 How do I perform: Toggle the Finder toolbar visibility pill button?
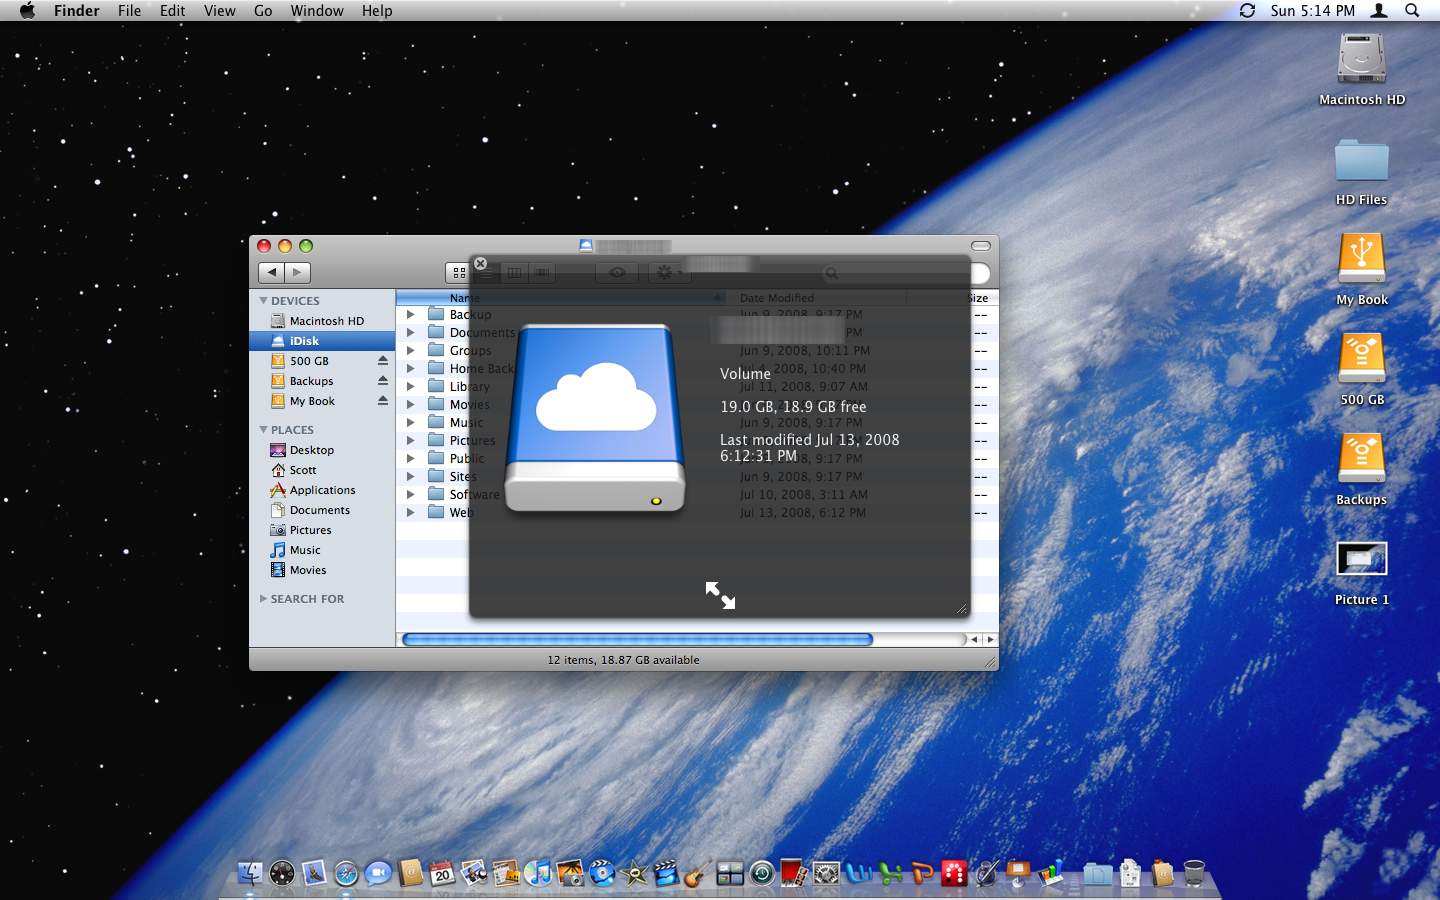[x=980, y=246]
